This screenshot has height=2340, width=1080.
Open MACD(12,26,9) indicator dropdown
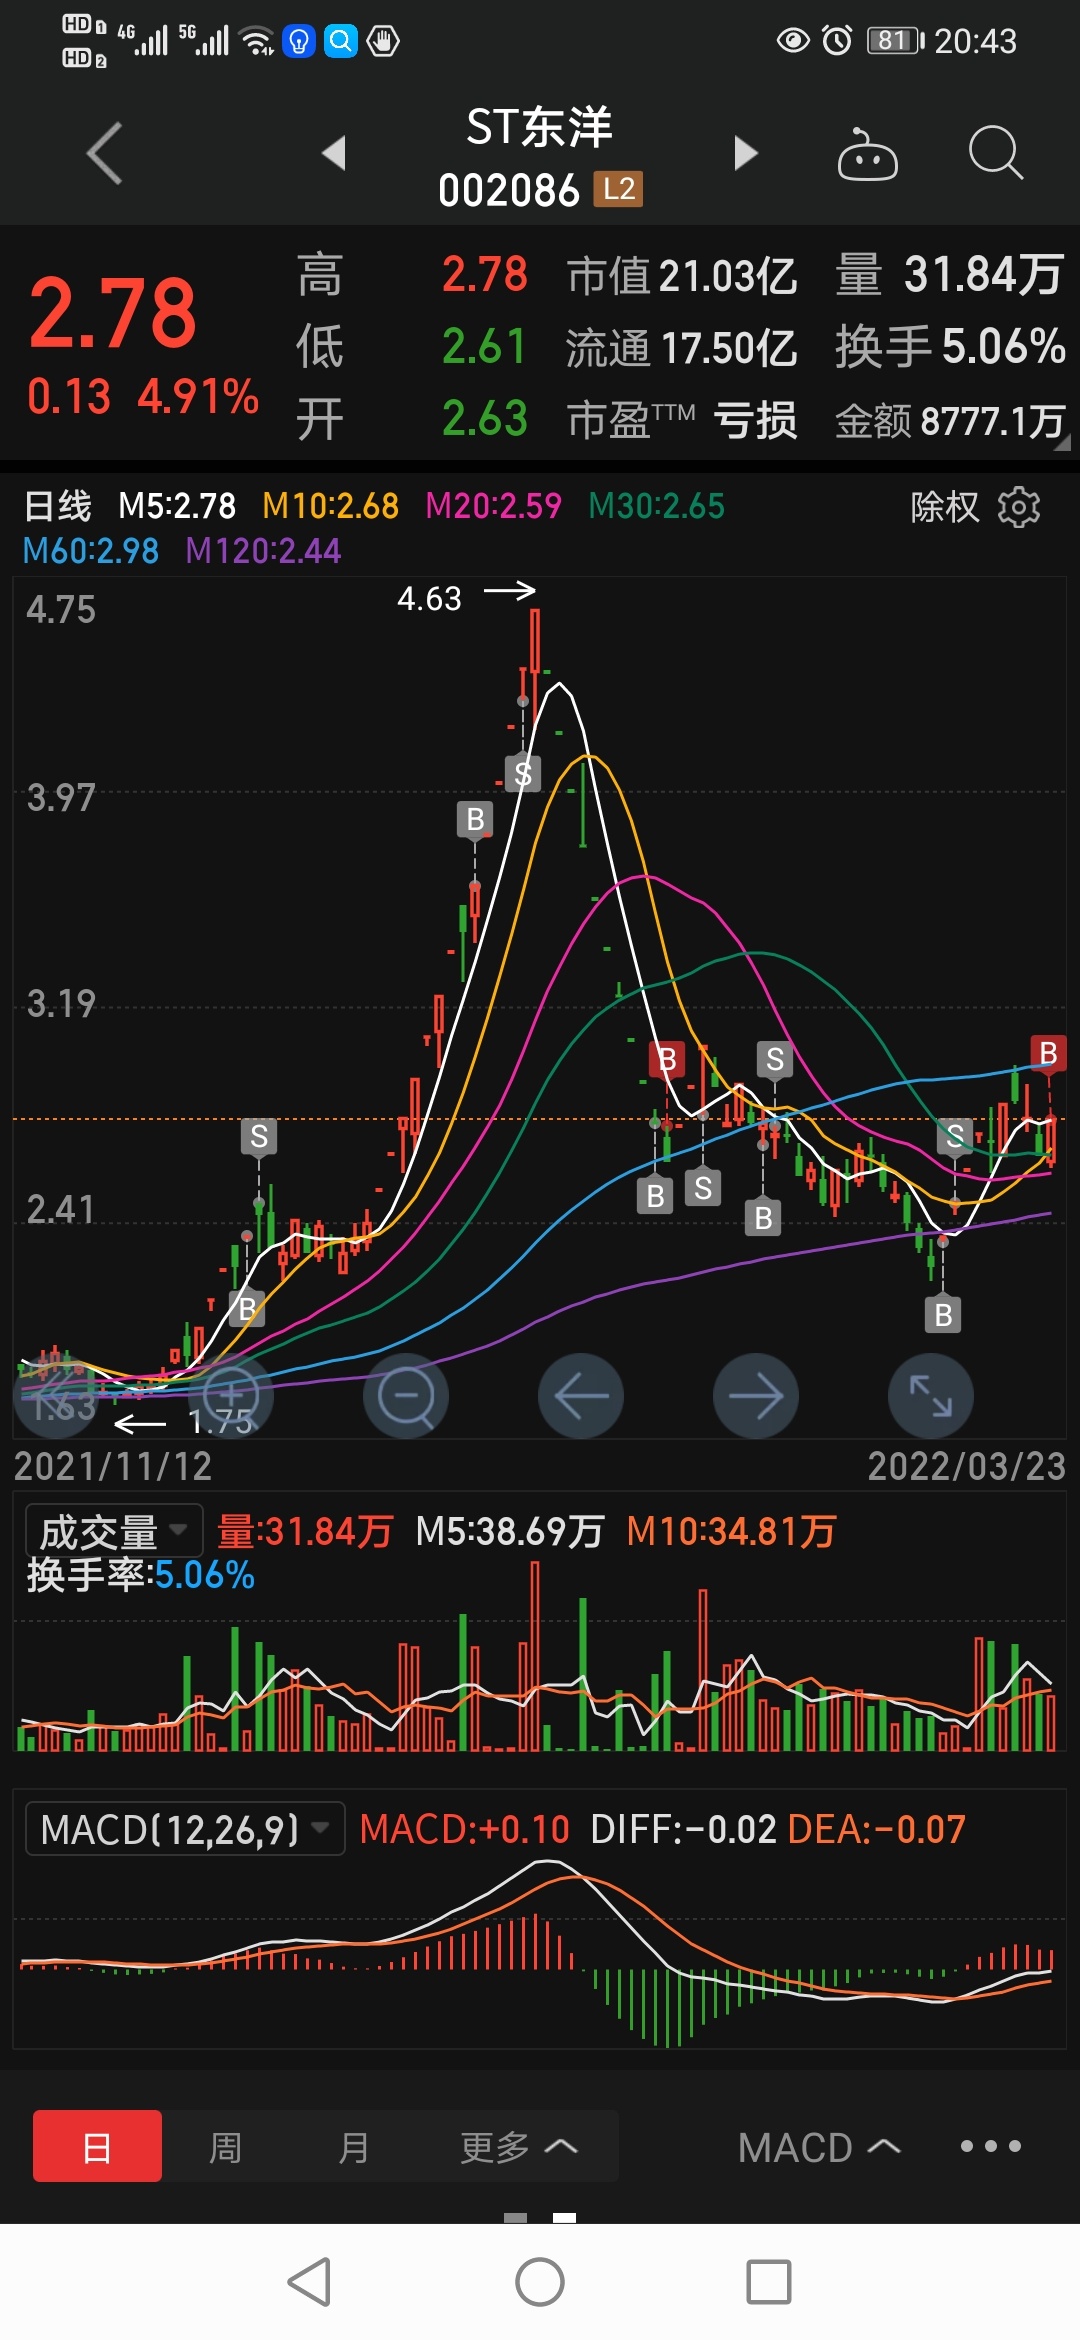[185, 1829]
